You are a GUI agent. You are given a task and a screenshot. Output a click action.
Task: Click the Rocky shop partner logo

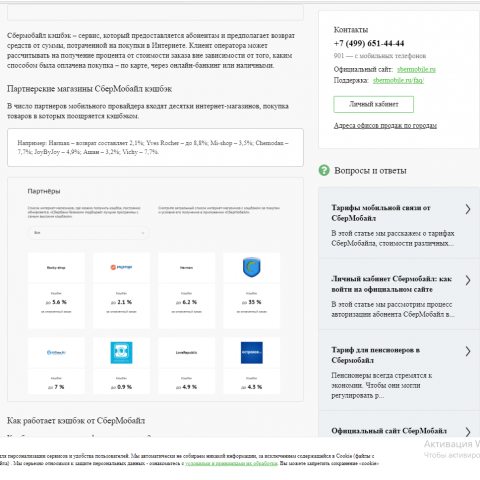(56, 268)
